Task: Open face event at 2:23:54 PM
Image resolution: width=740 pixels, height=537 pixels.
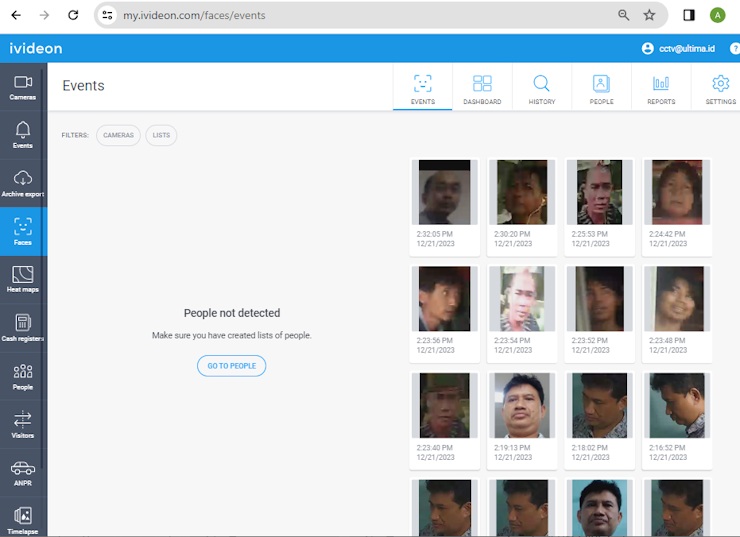Action: point(522,313)
